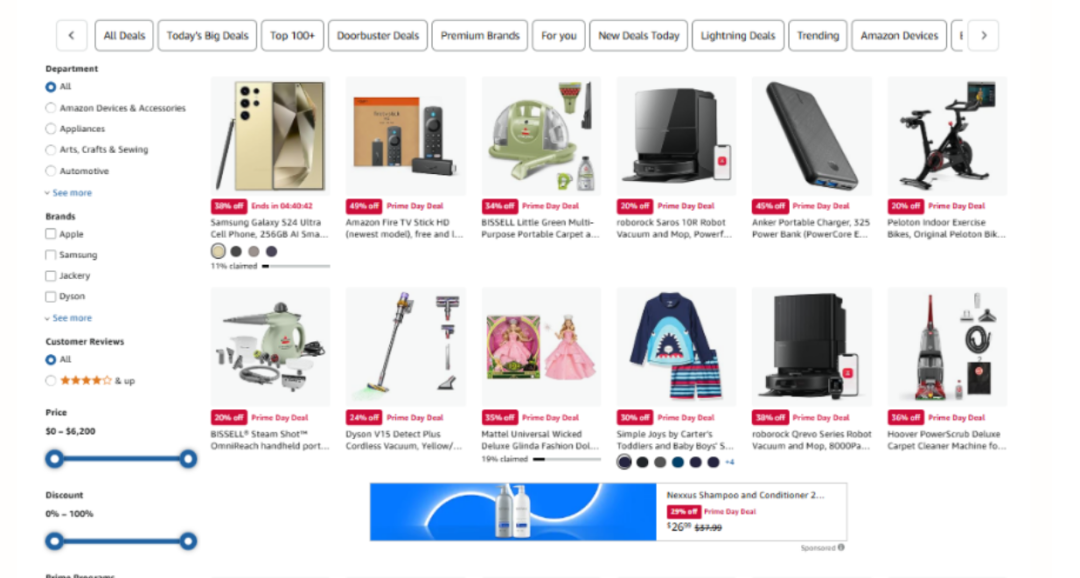
Task: Click the +4 more colors link under Simple Joys
Action: [729, 462]
